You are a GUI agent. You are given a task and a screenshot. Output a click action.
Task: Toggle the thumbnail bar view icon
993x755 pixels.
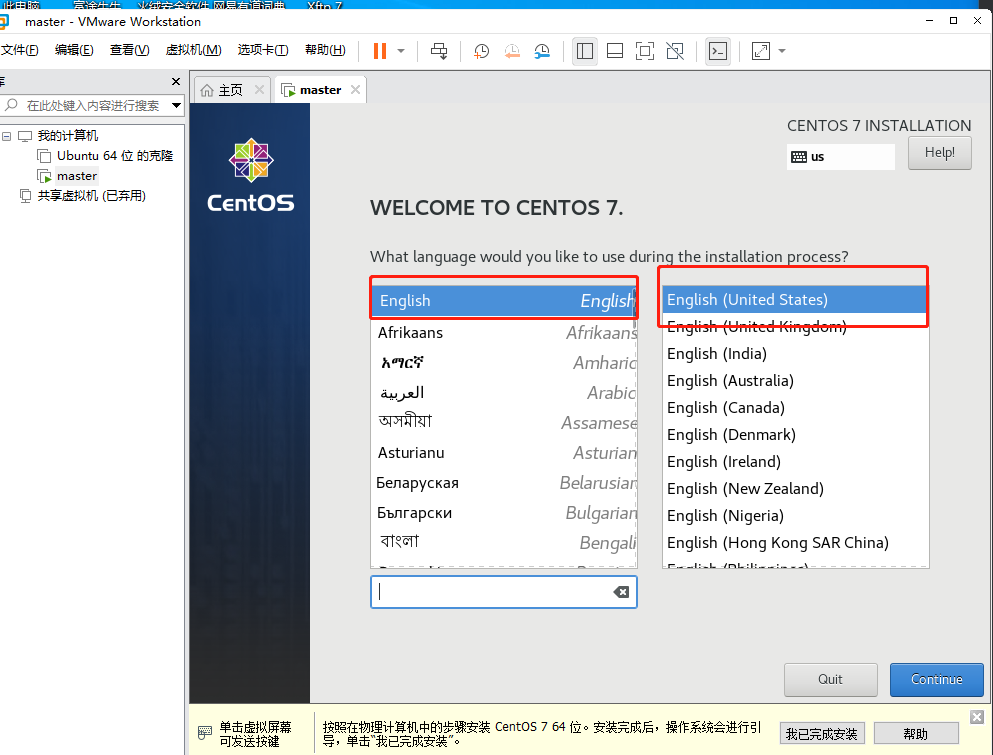pyautogui.click(x=614, y=51)
